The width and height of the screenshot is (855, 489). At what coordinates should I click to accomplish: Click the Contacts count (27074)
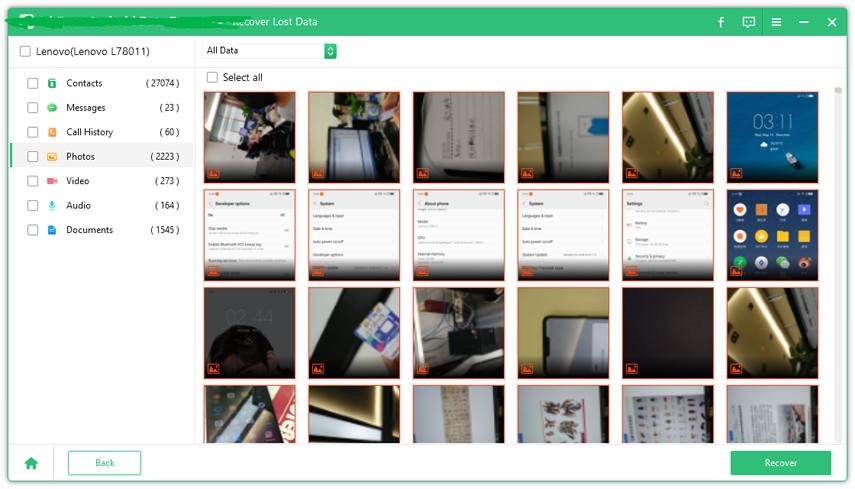coord(162,83)
